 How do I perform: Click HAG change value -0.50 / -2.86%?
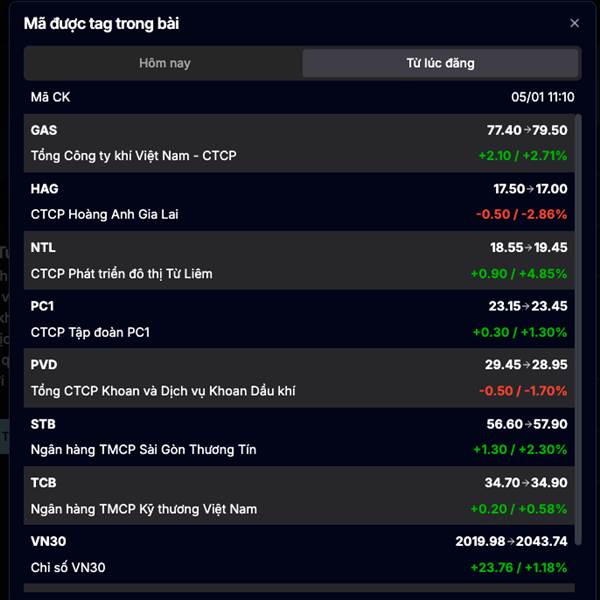[x=522, y=214]
